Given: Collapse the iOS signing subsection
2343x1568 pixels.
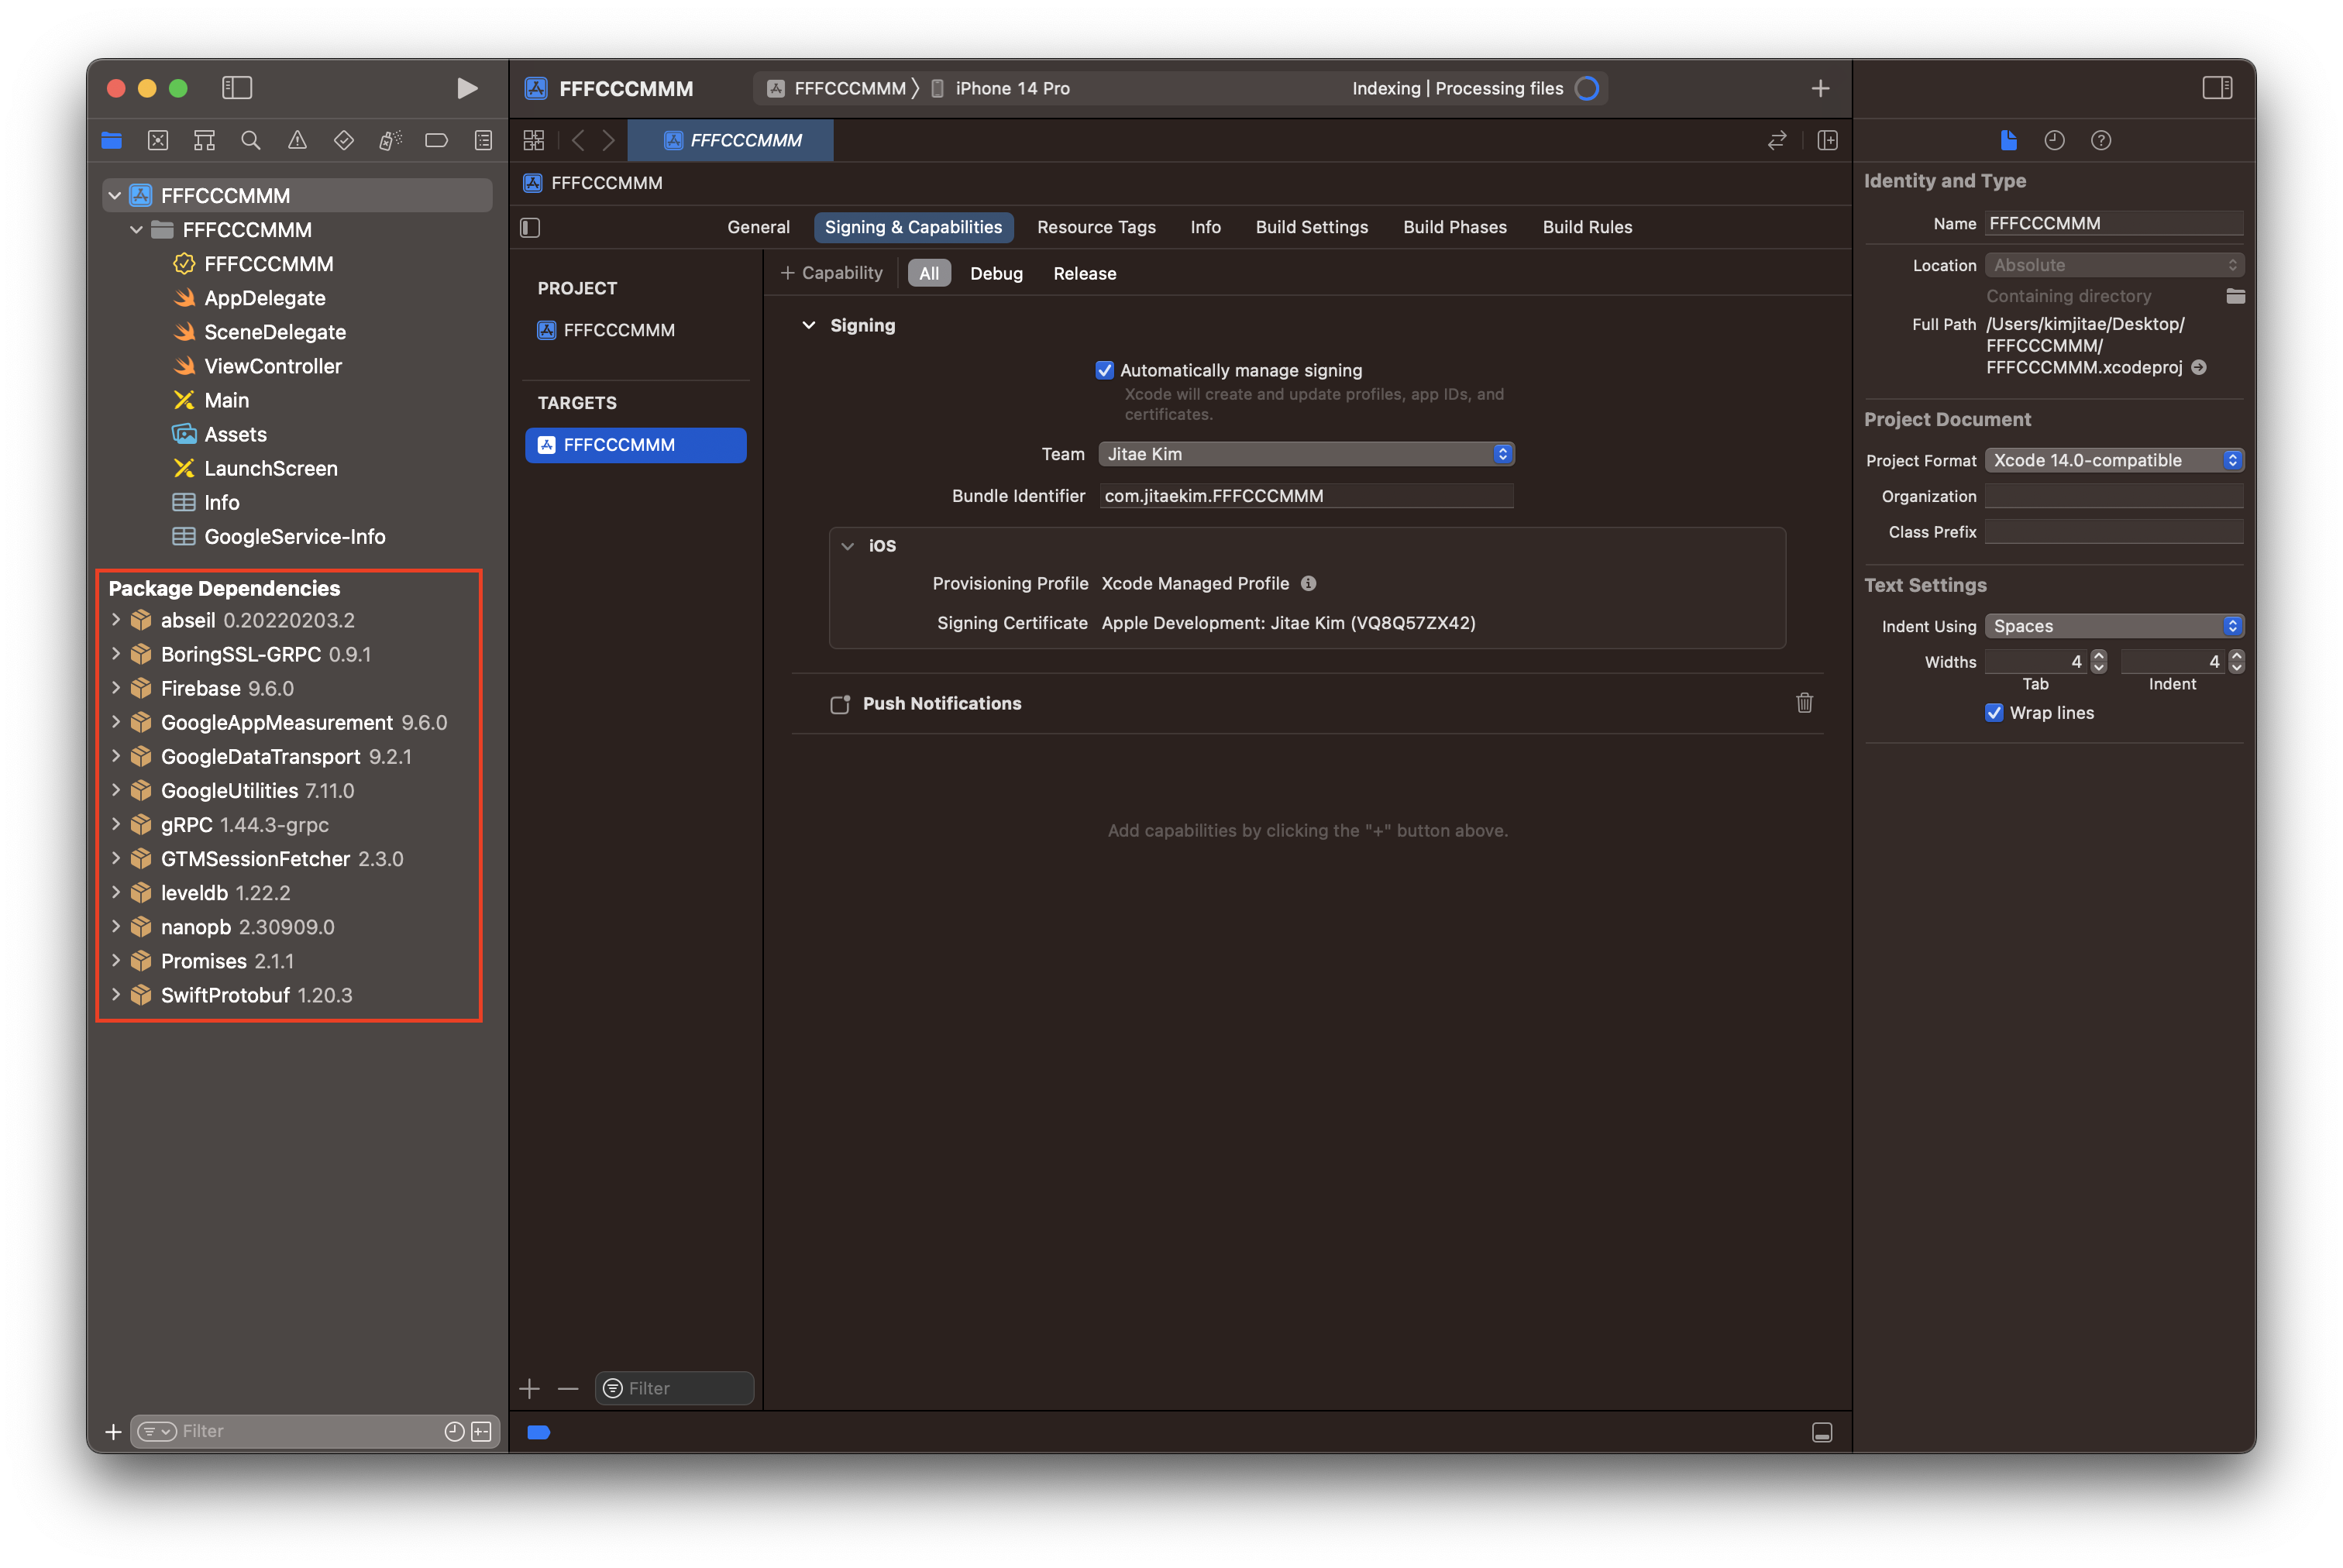Looking at the screenshot, I should point(847,546).
